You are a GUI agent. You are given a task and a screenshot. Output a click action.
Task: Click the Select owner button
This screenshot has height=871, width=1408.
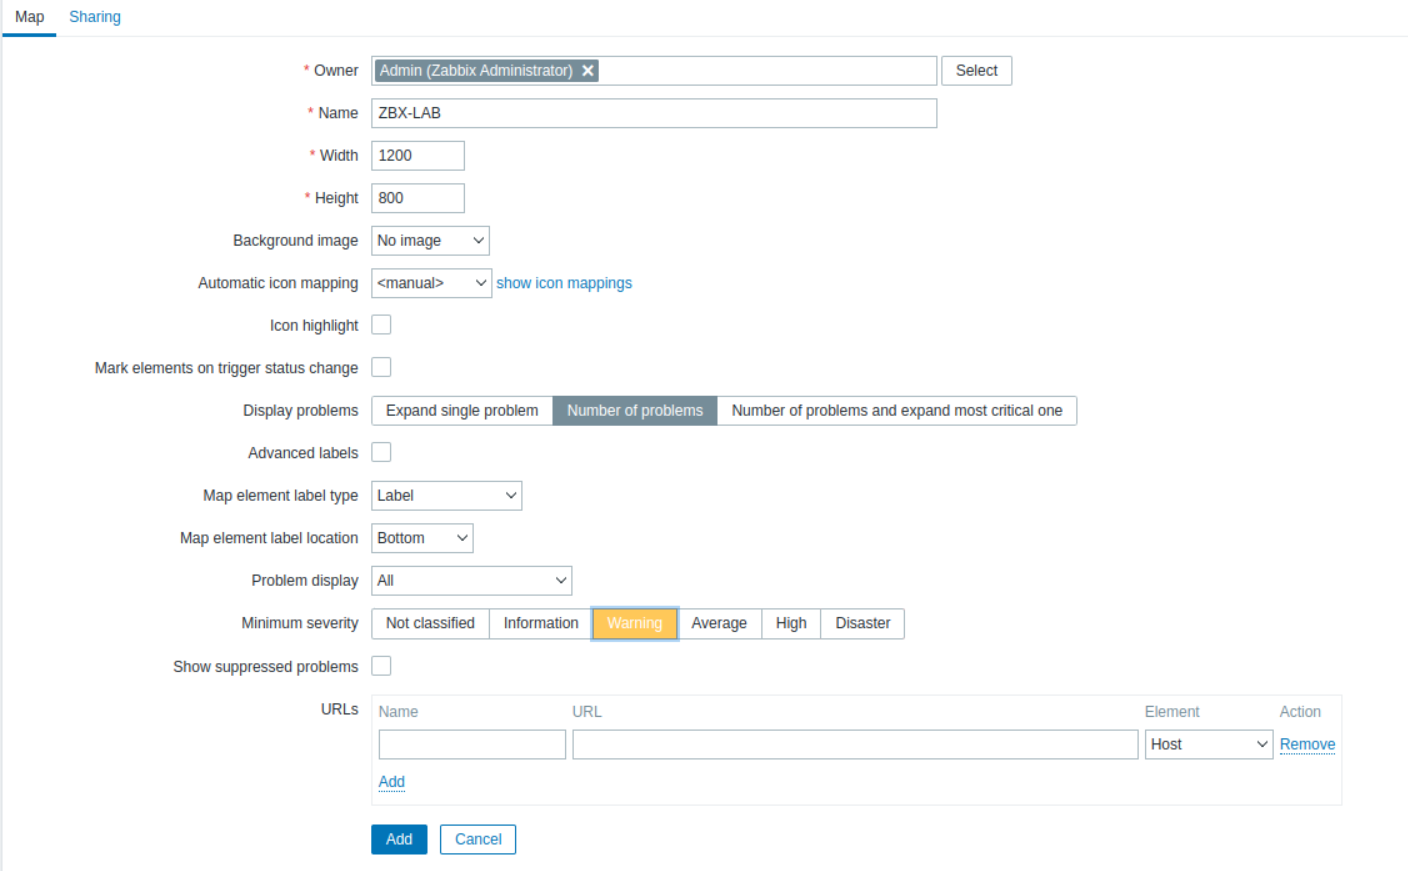976,71
